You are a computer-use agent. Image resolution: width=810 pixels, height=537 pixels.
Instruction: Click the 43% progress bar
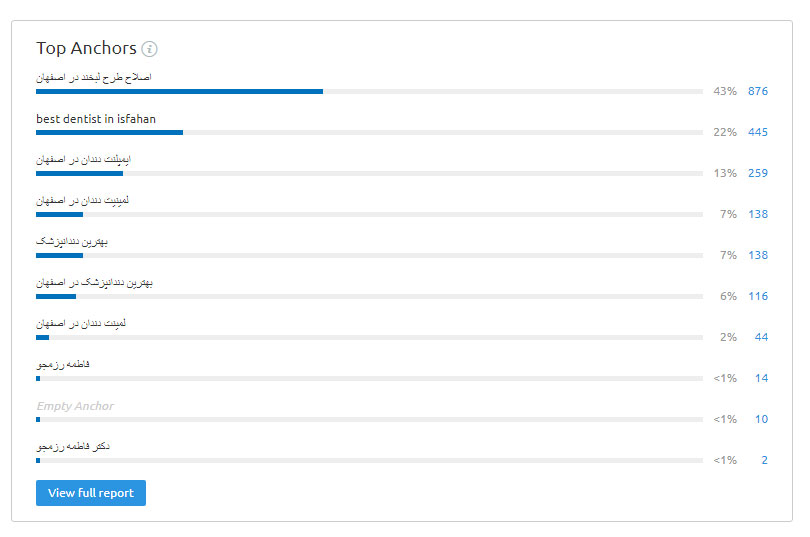369,91
